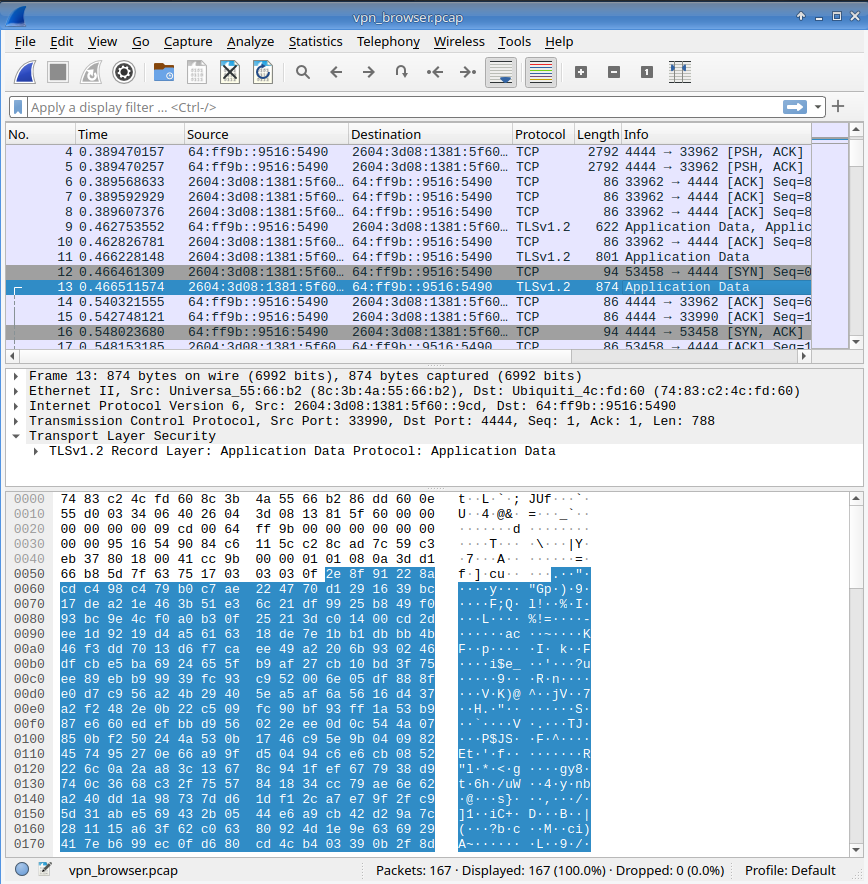The image size is (868, 884).
Task: Sort packets by the No. column
Action: click(x=41, y=134)
